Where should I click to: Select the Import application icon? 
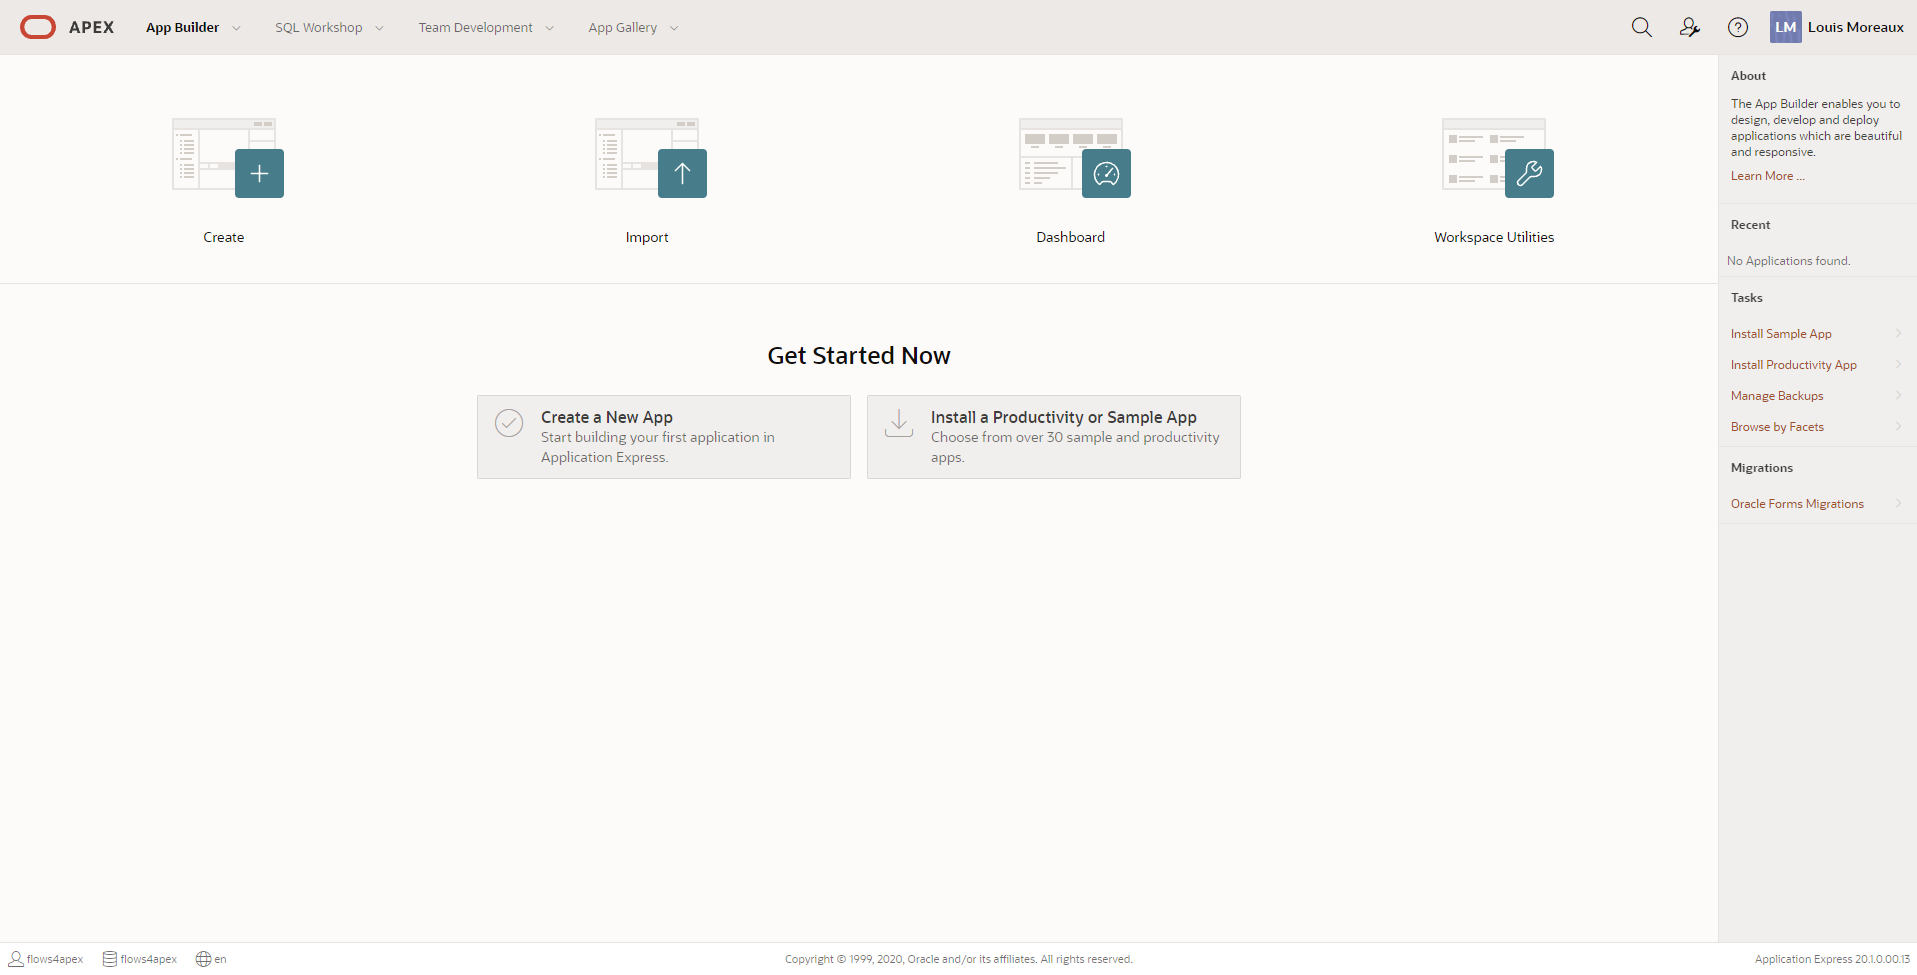(682, 173)
